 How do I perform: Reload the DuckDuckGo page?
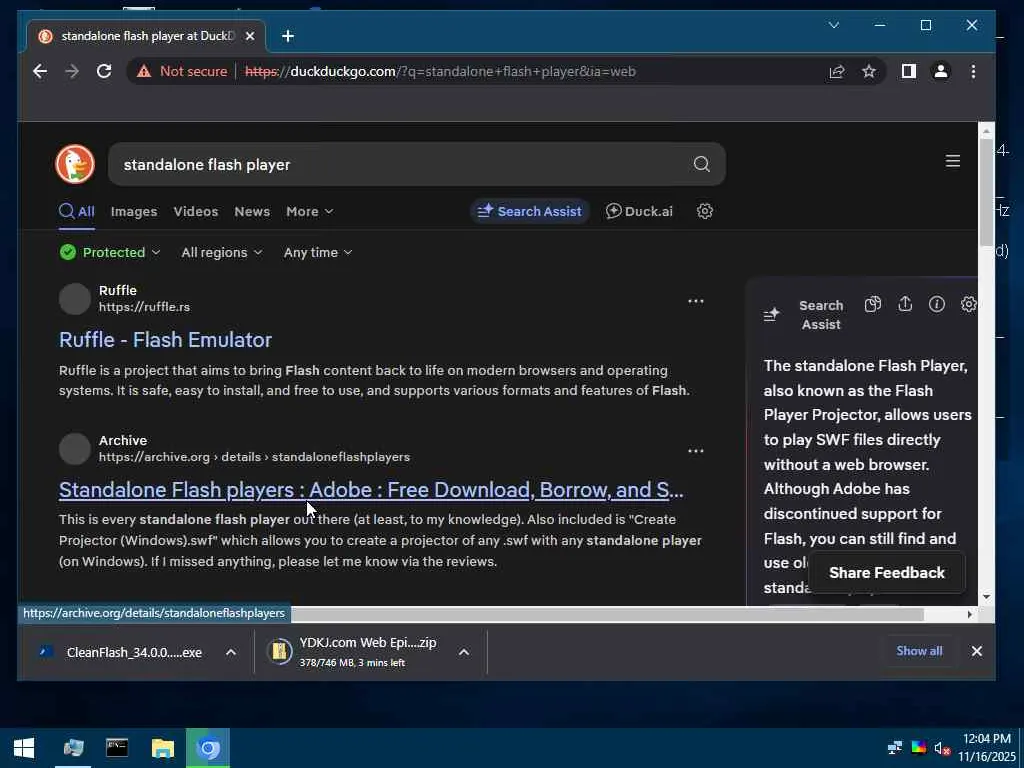point(104,71)
